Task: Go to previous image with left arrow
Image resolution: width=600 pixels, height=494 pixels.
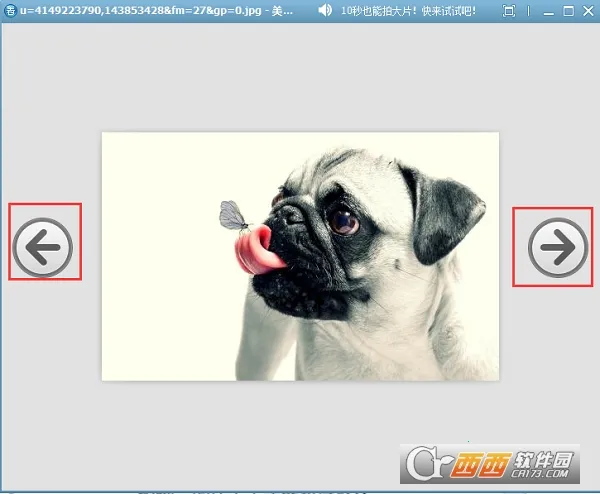Action: click(x=44, y=243)
